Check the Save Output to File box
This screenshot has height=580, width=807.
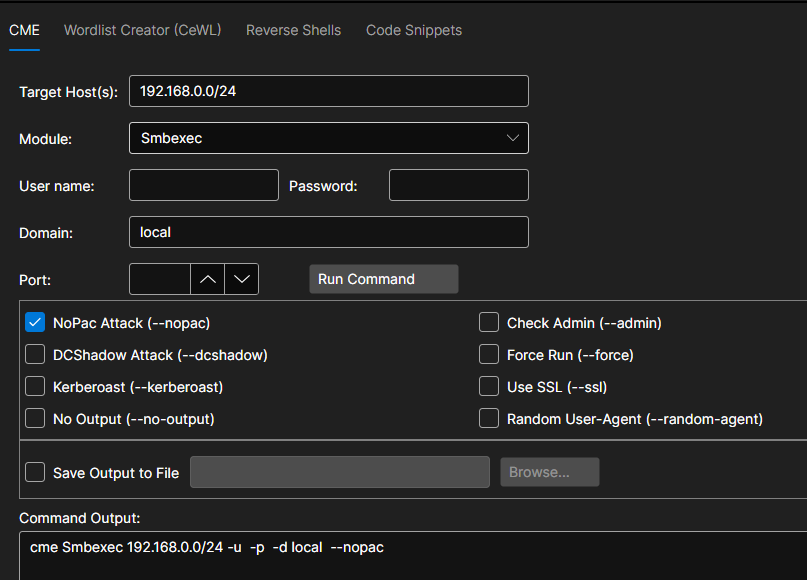click(35, 472)
